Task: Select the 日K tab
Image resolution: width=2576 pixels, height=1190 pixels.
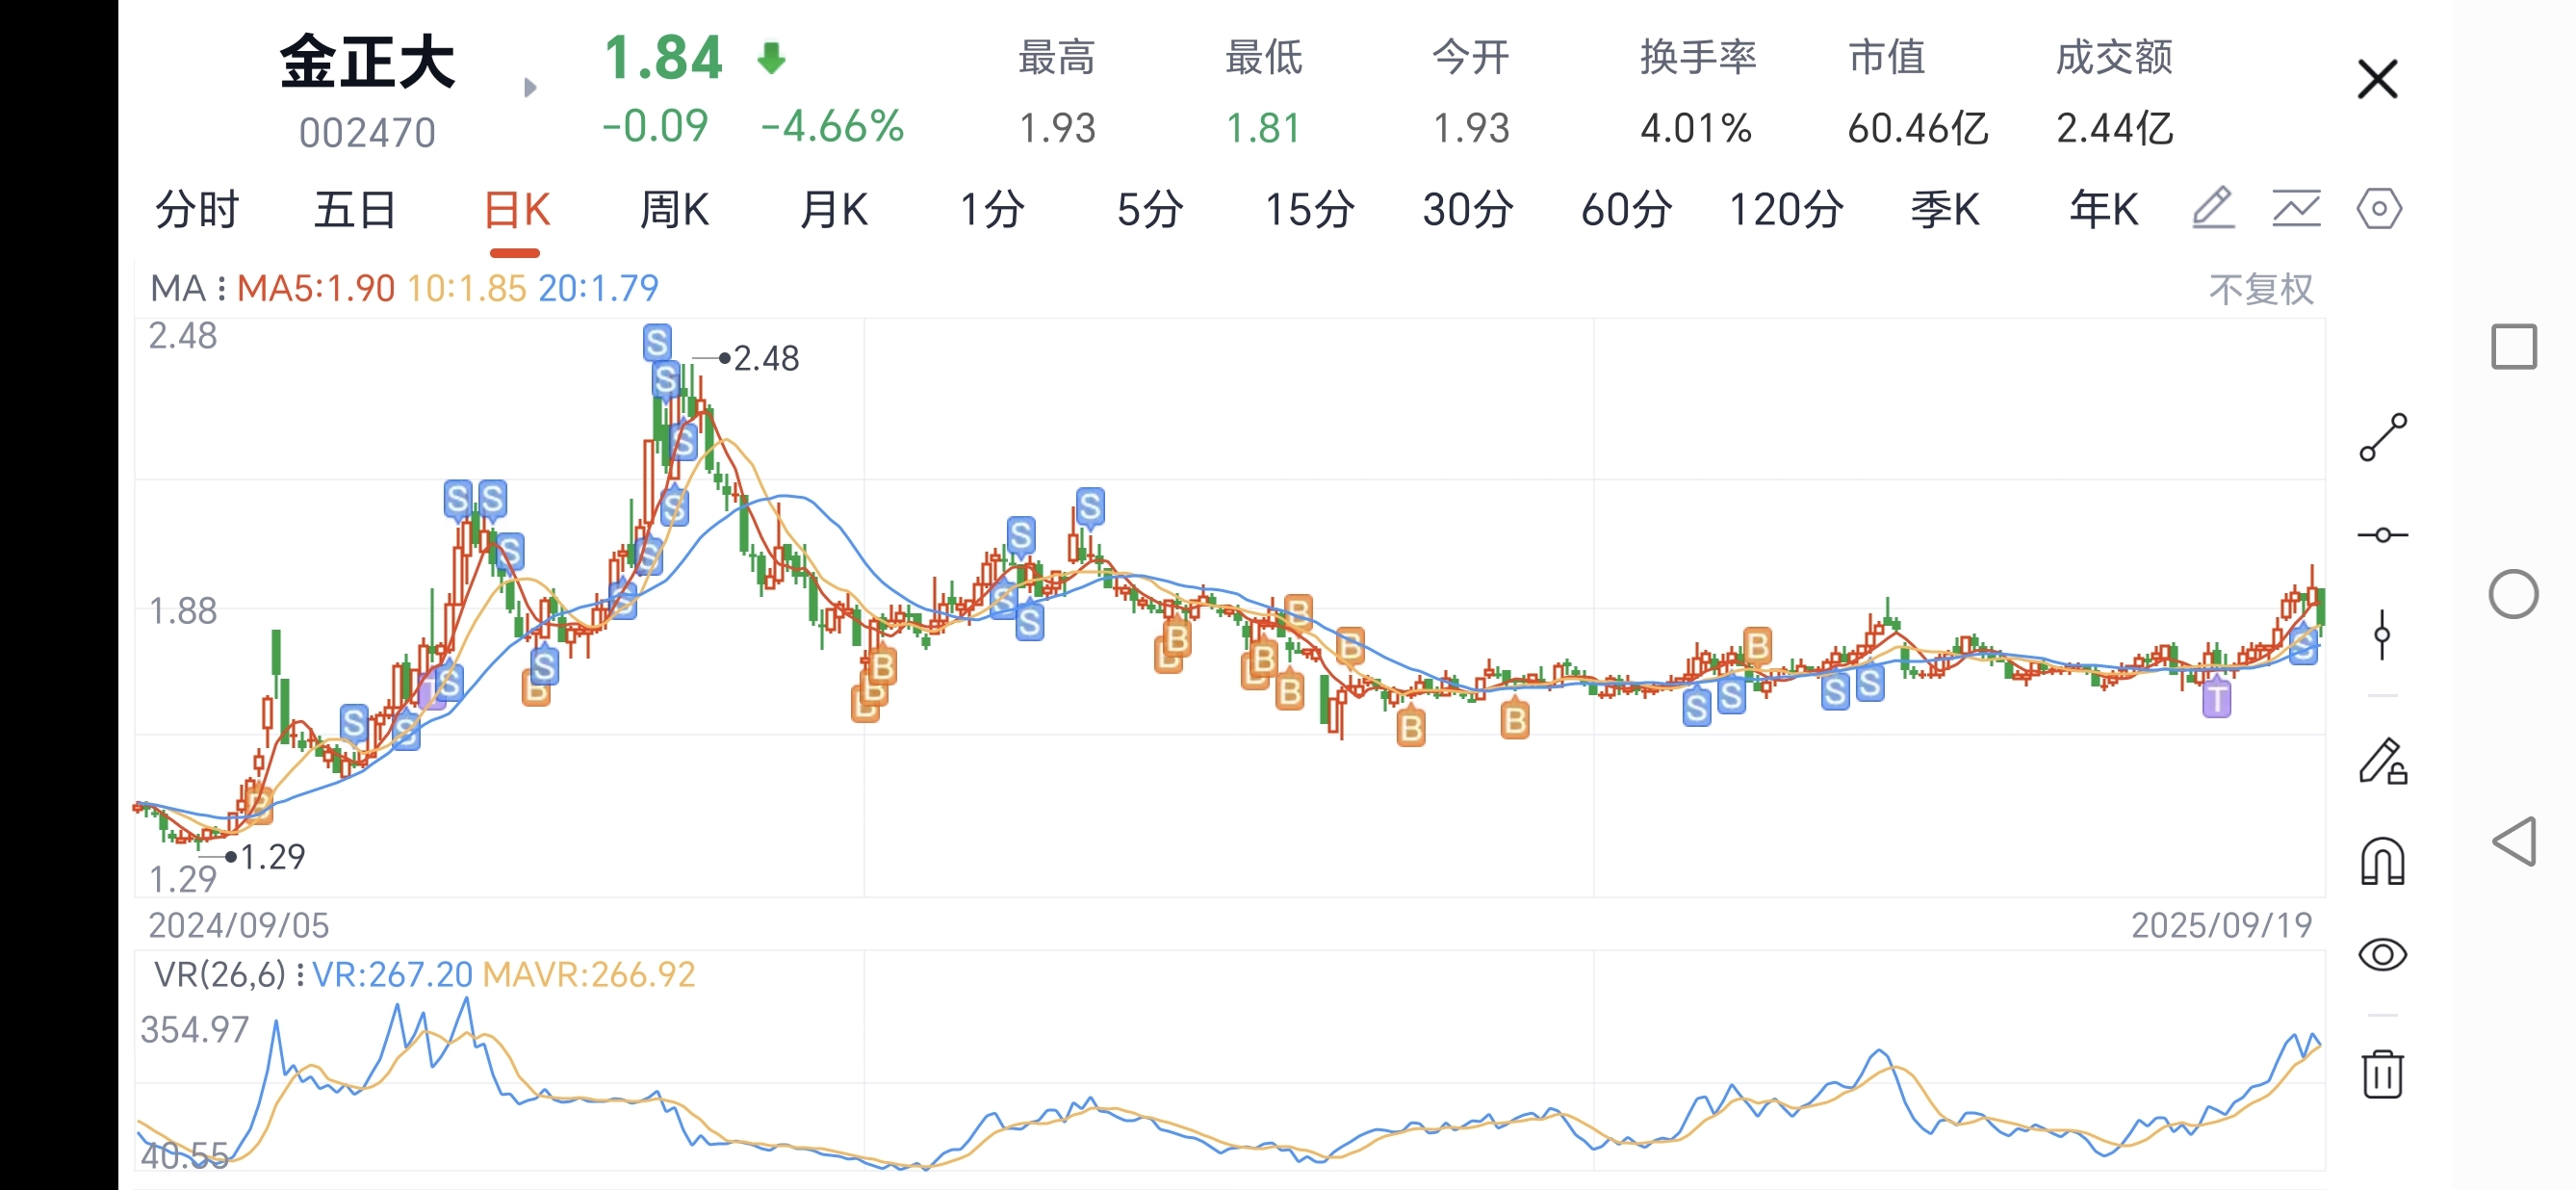Action: [516, 210]
